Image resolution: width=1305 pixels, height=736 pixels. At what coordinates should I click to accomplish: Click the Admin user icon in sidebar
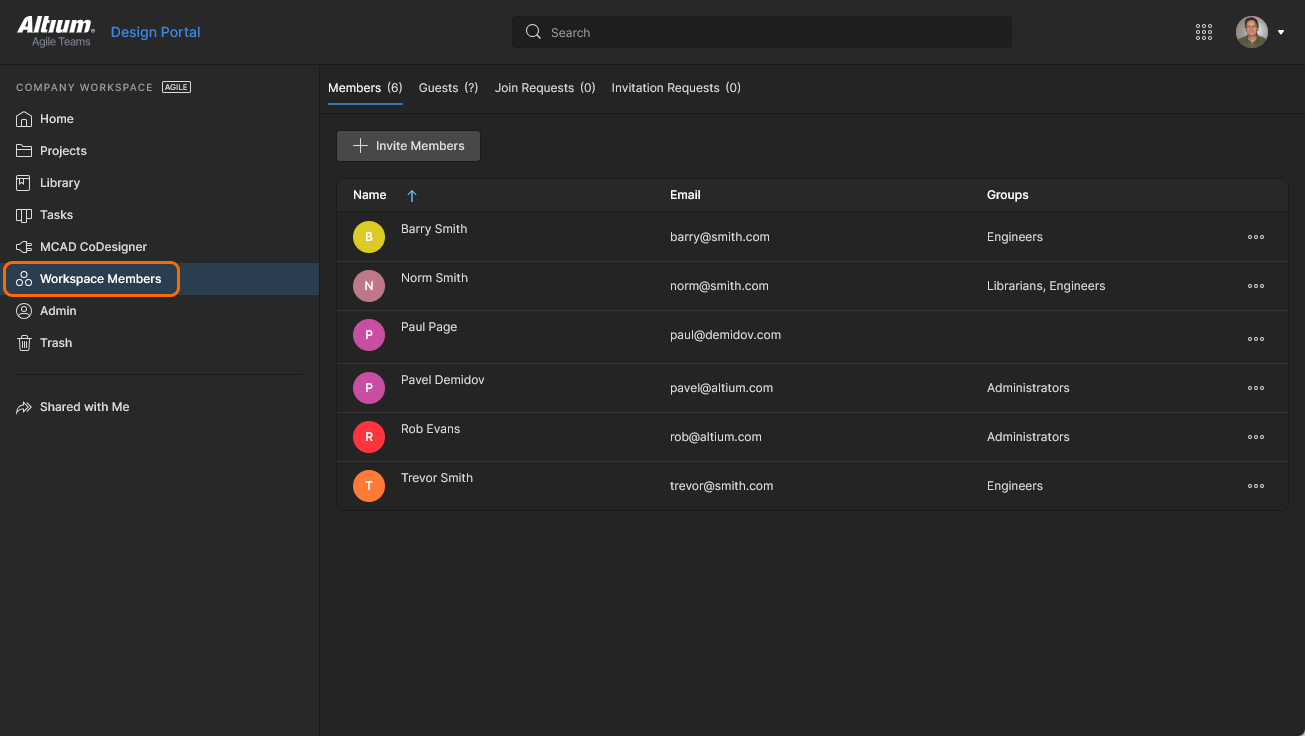coord(24,311)
